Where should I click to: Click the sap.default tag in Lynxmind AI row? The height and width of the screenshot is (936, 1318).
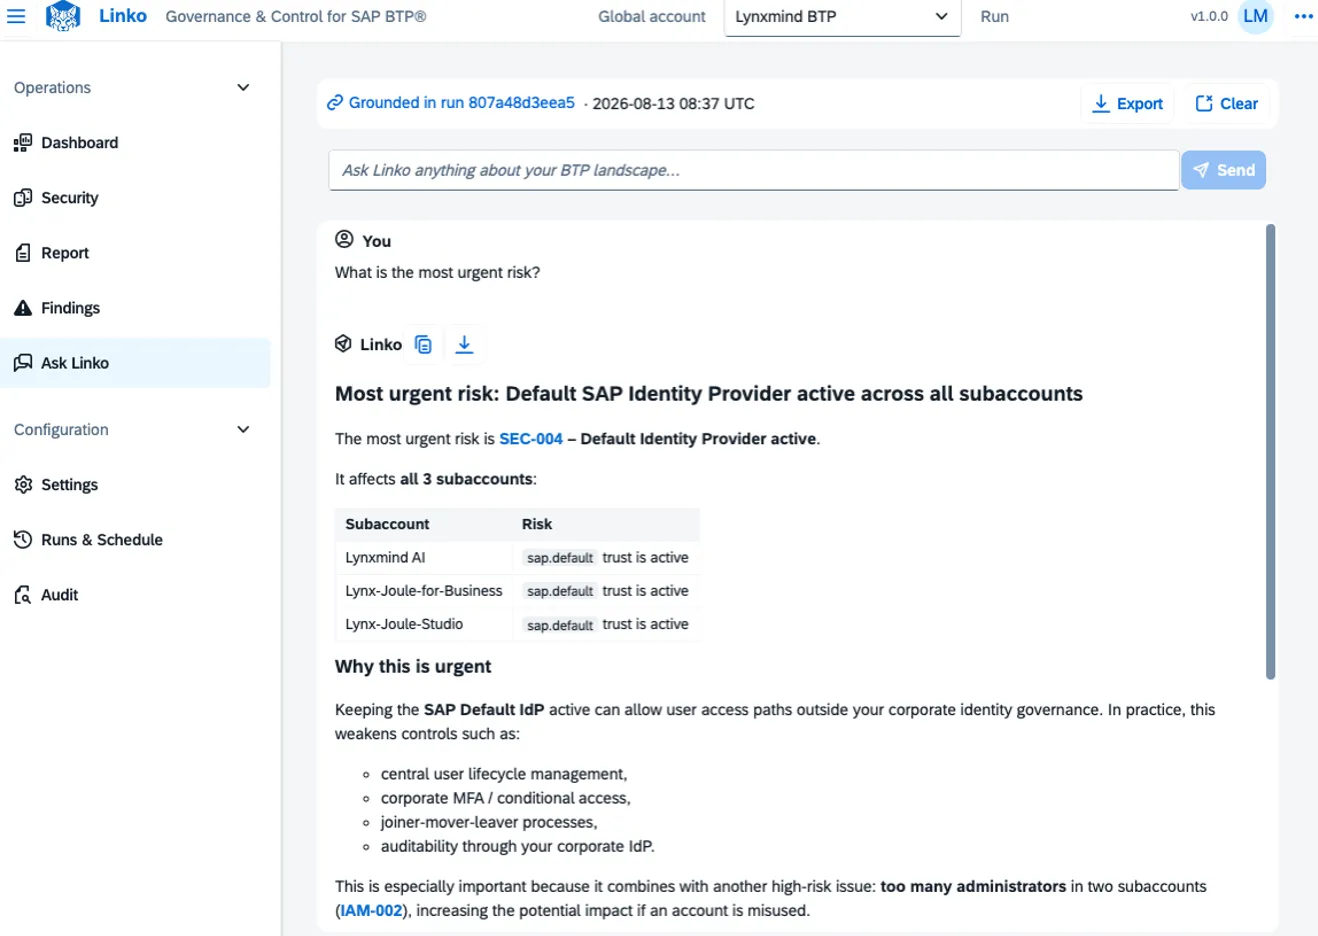coord(560,558)
